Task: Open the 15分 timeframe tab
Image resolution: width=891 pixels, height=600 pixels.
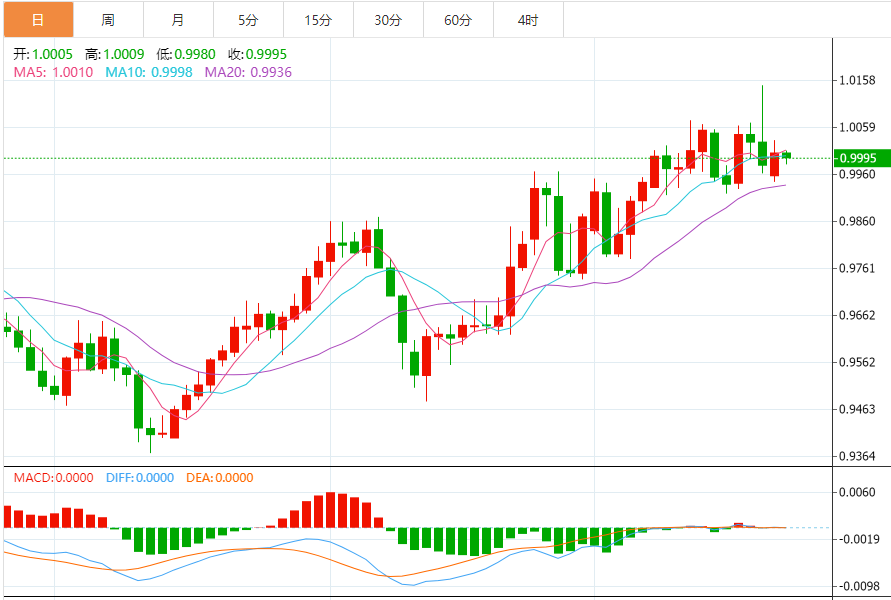Action: pos(318,20)
